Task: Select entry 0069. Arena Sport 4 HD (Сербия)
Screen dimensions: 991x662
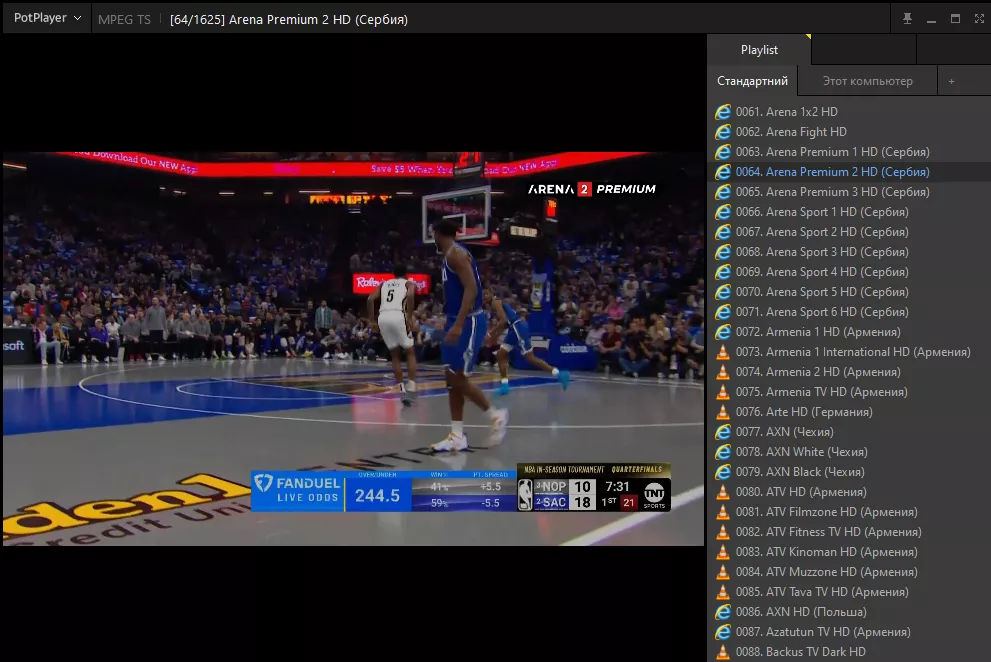Action: [x=849, y=272]
